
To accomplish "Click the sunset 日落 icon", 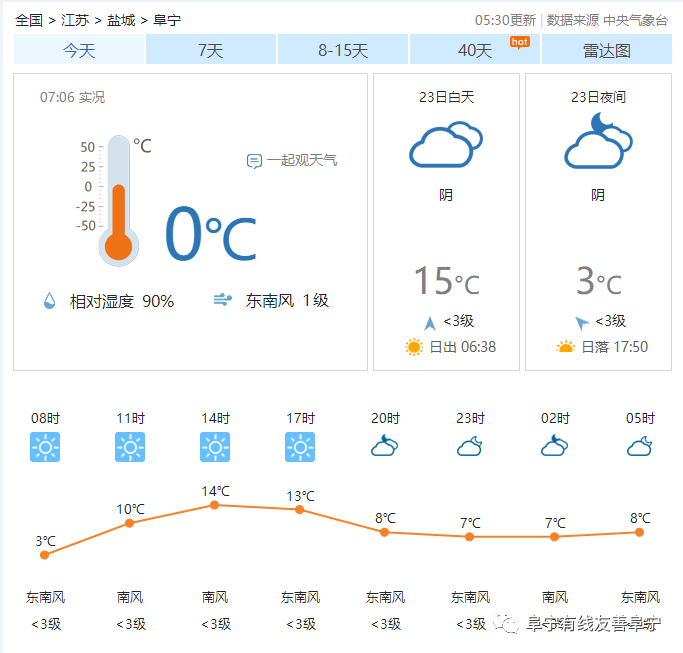I will pos(565,347).
